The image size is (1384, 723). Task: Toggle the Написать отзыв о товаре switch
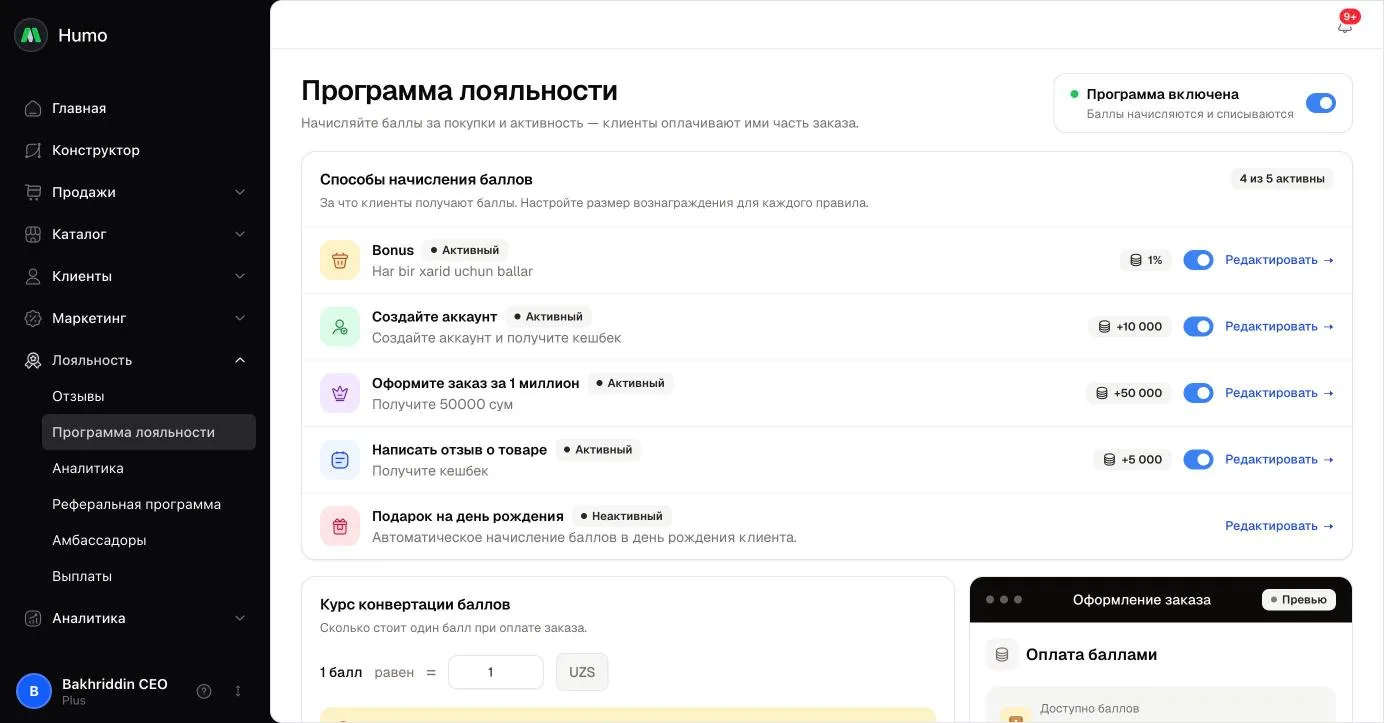[x=1198, y=459]
